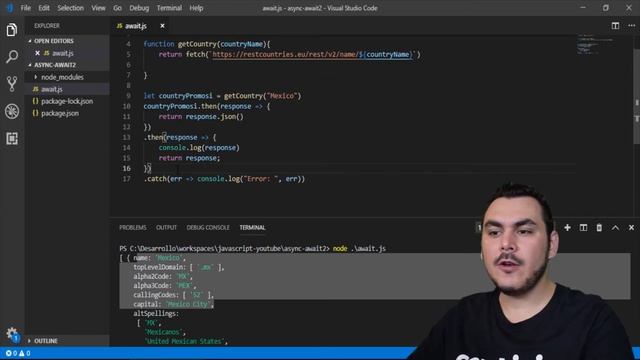Open the Explorer view in activity bar
This screenshot has width=640, height=360.
coord(12,30)
